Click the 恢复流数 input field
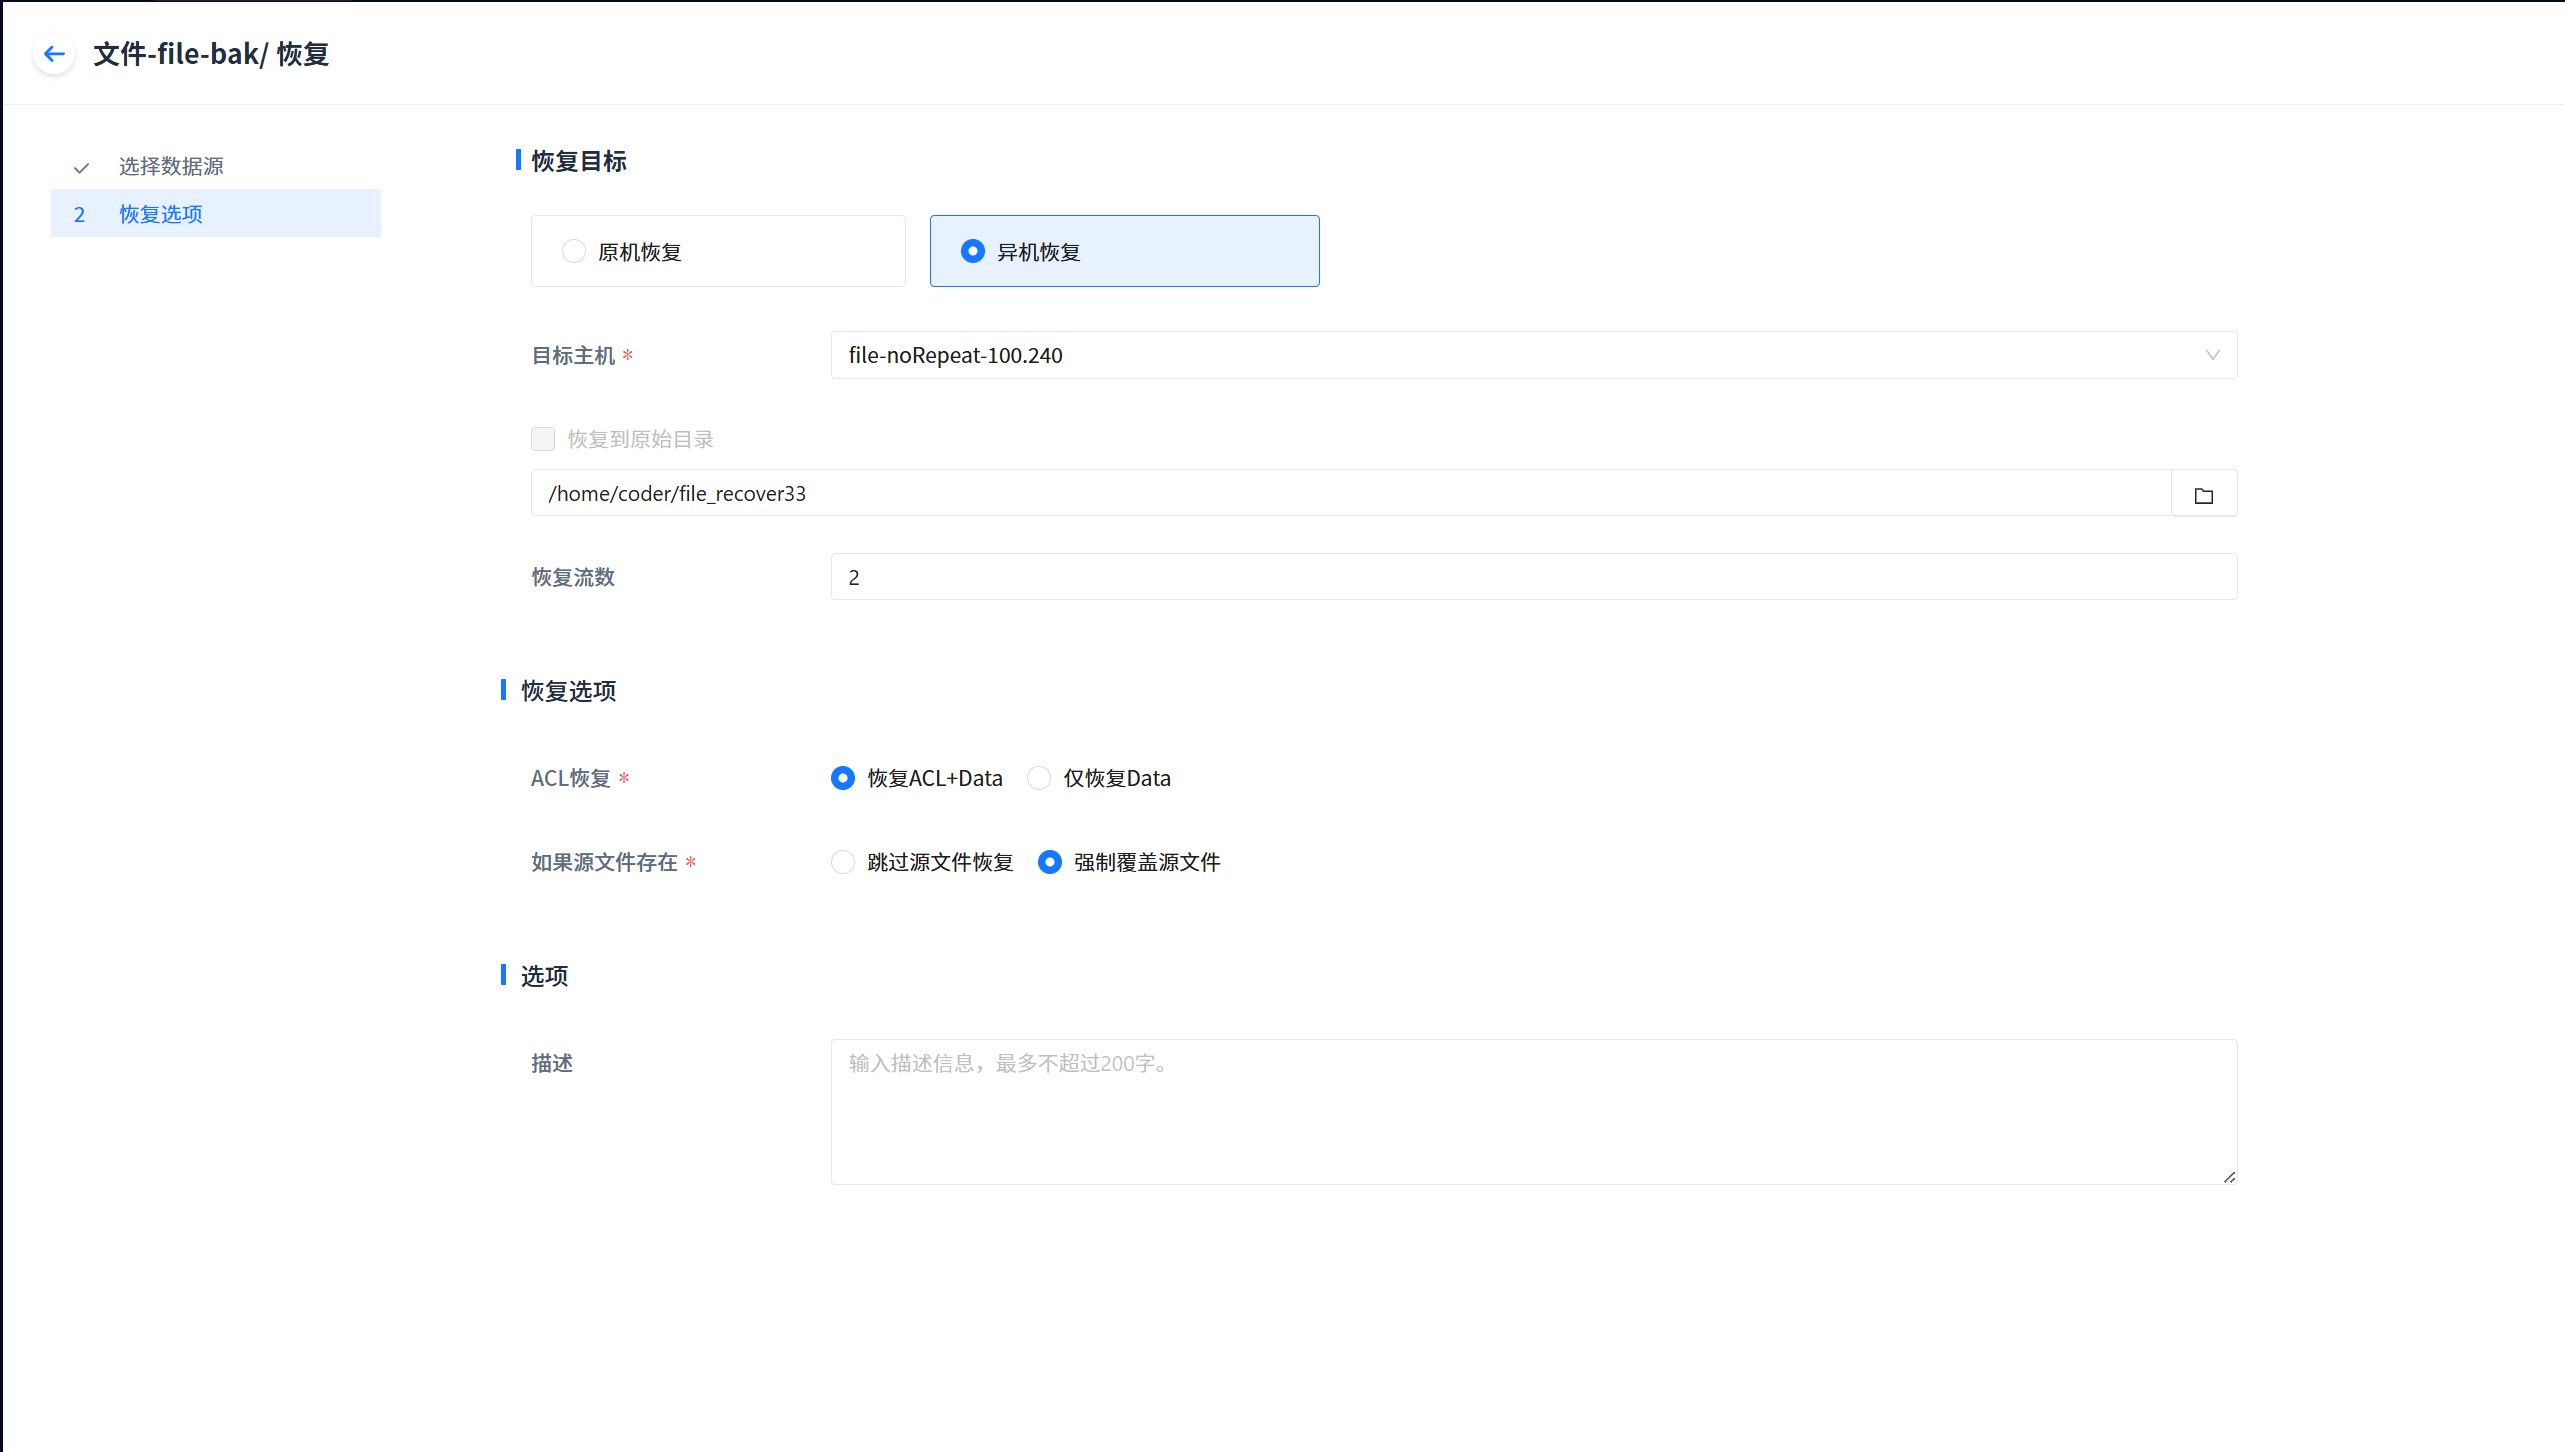The width and height of the screenshot is (2565, 1452). click(1533, 577)
